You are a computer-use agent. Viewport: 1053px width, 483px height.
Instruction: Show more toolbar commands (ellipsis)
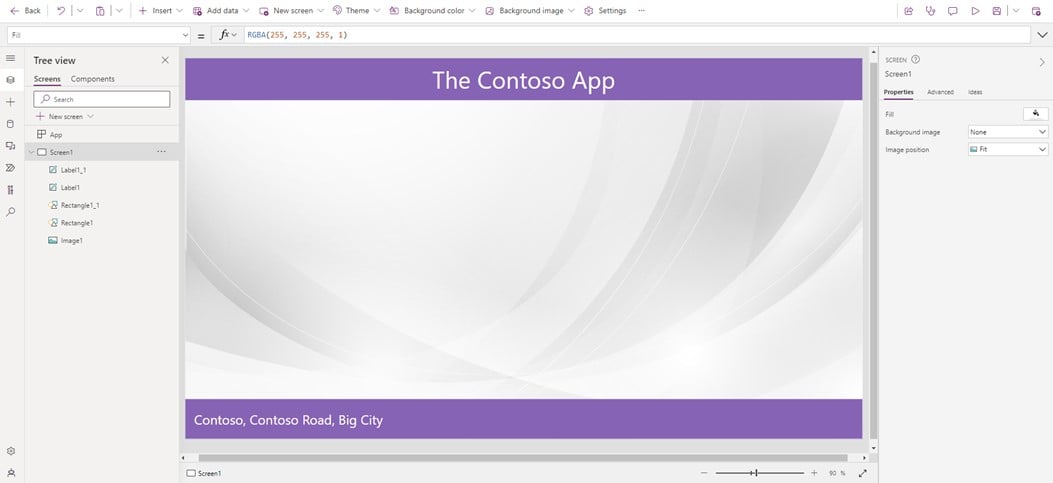click(x=641, y=11)
